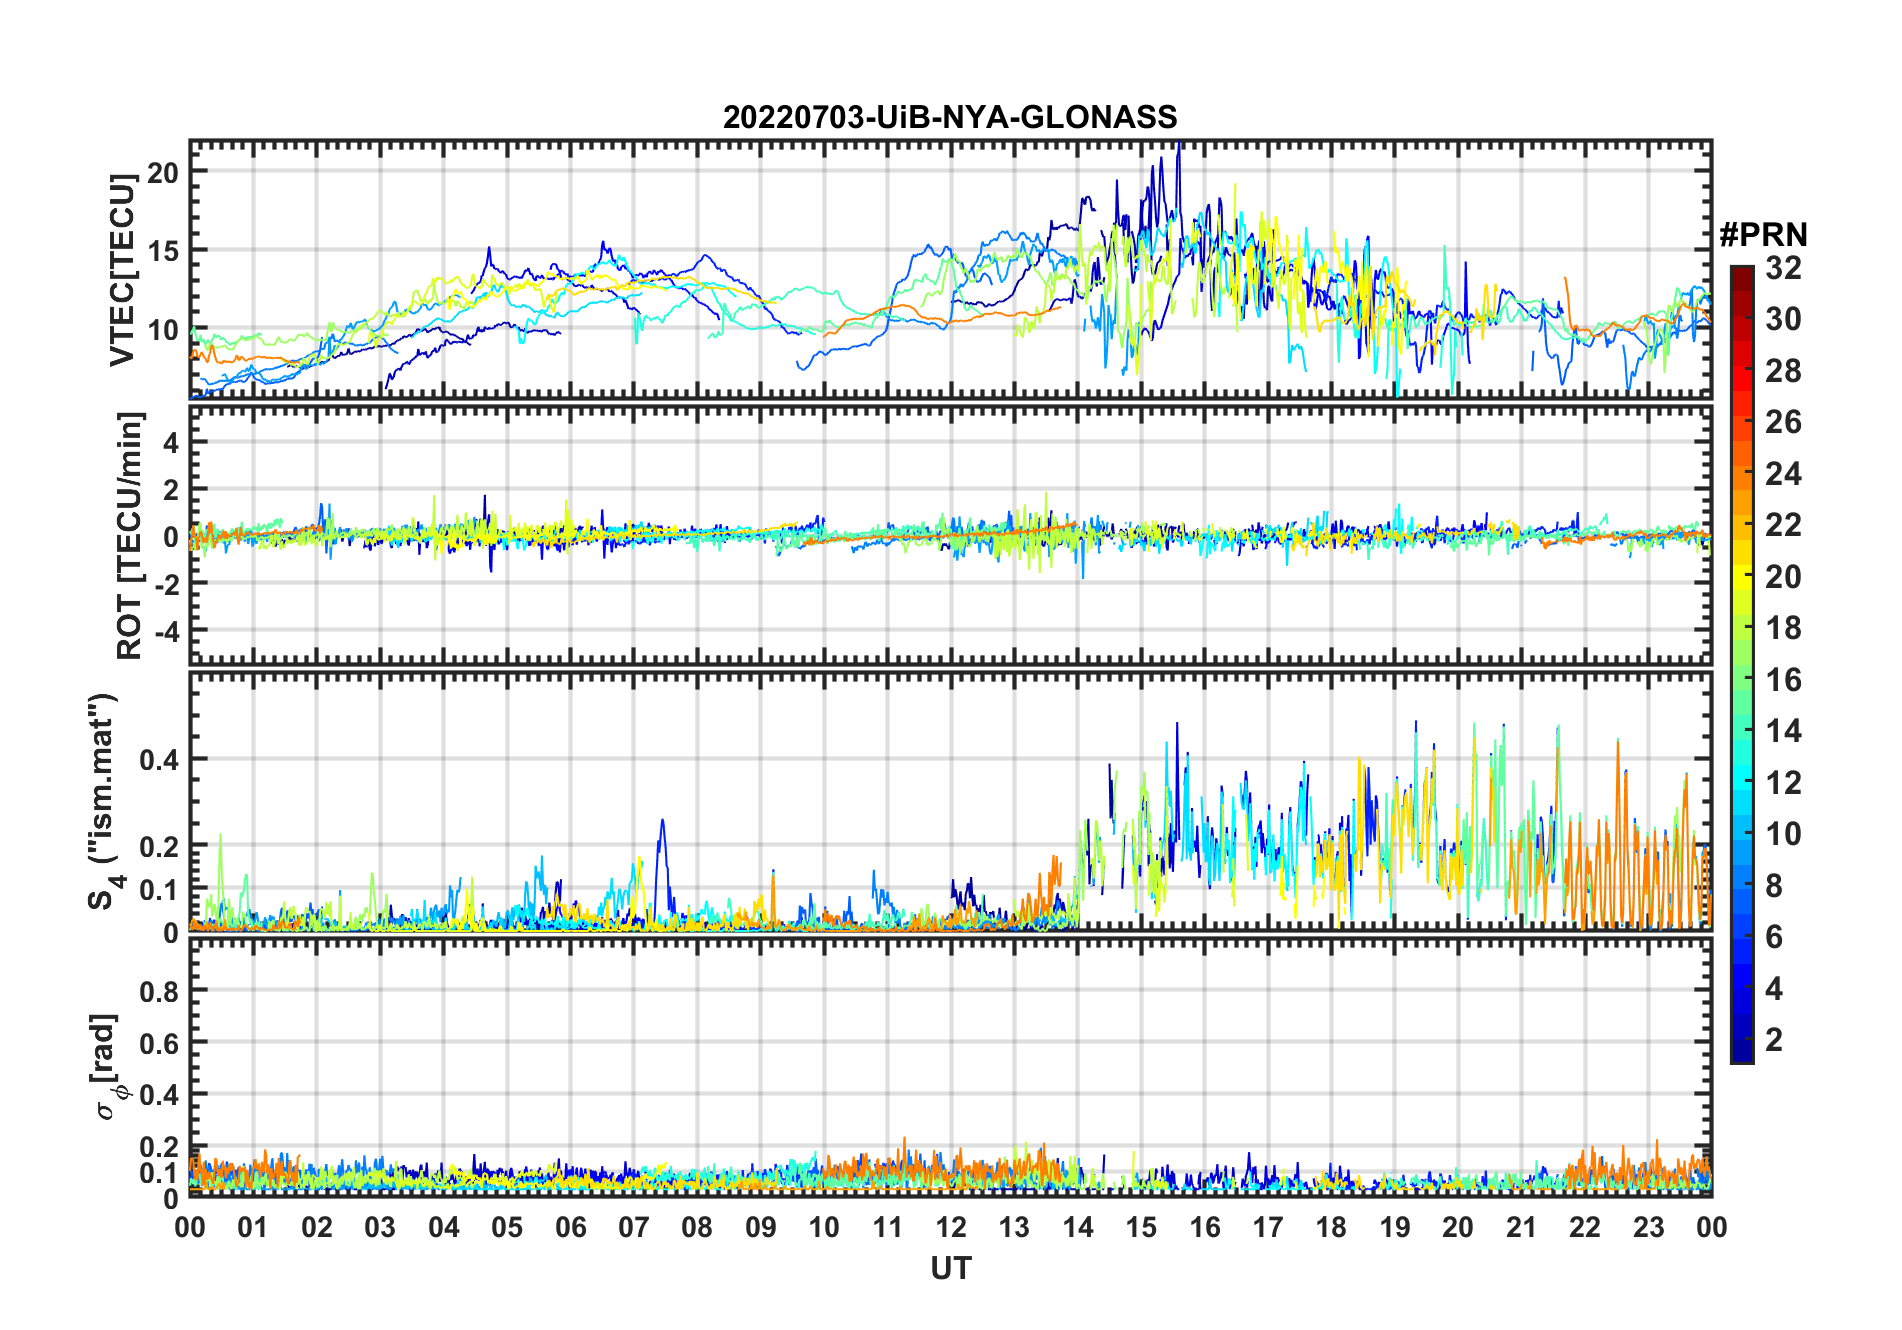Select the ROT [TECU/min] y-axis label
Viewport: 1902px width, 1330px height.
pyautogui.click(x=130, y=535)
